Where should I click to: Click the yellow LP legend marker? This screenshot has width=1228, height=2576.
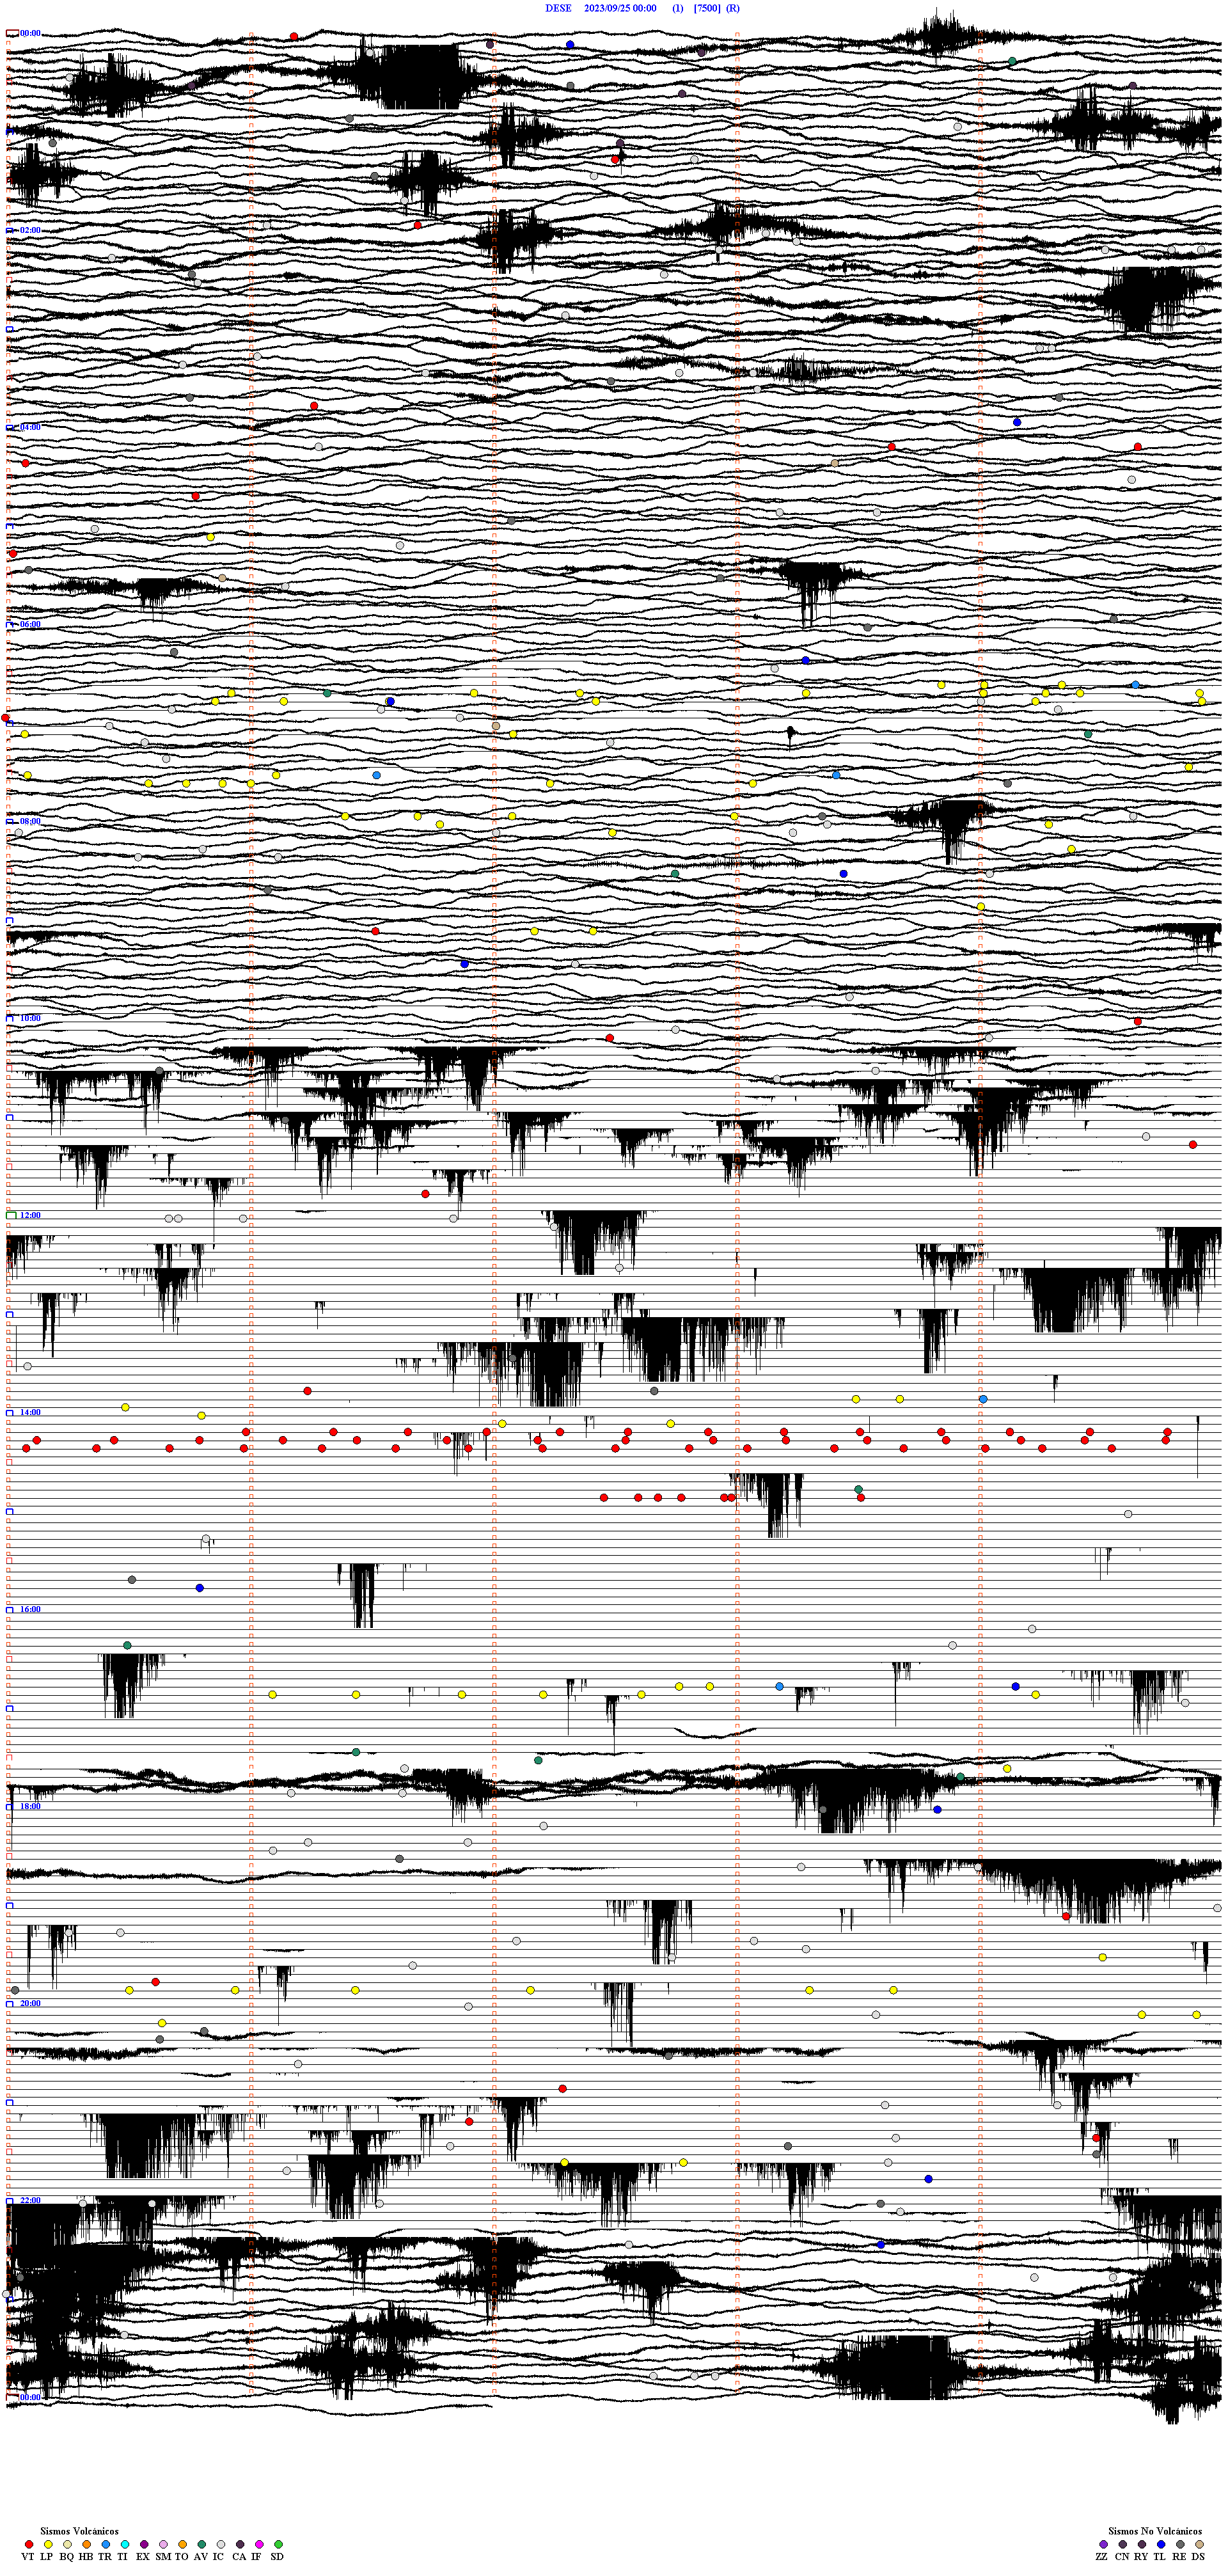[48, 2544]
